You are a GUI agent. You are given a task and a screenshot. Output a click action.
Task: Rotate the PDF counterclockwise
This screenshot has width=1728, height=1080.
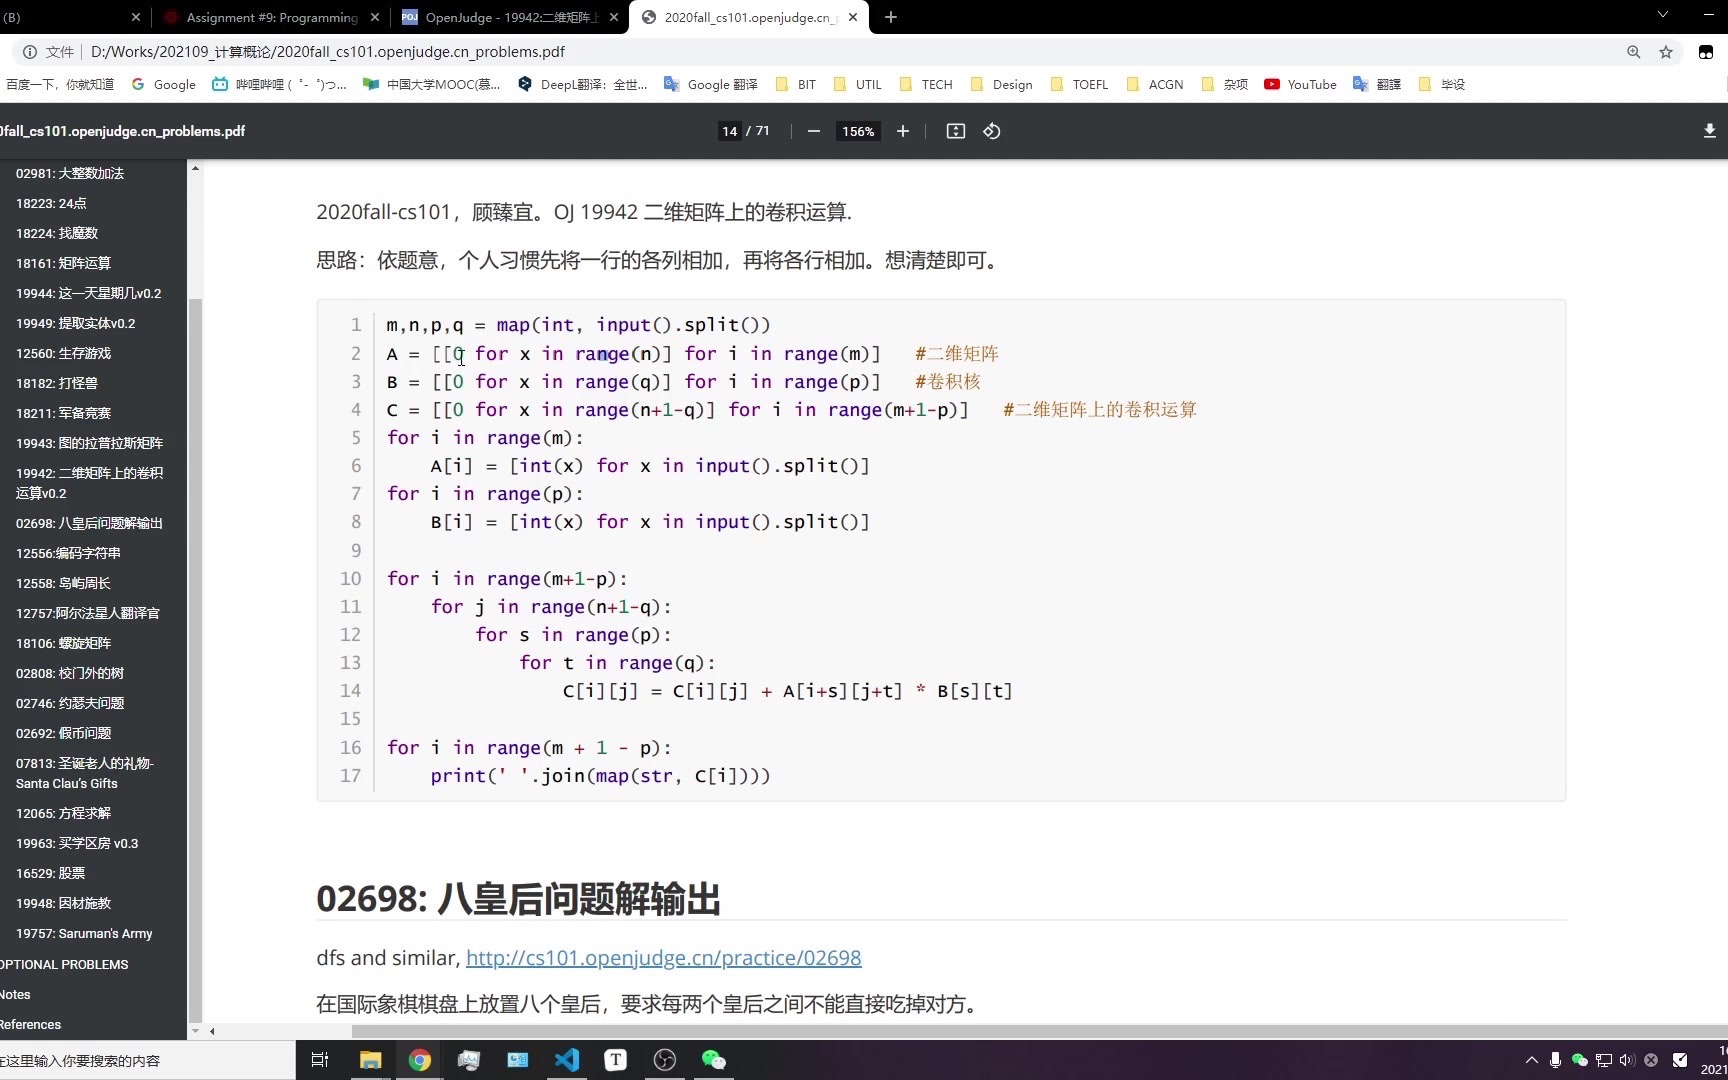click(991, 131)
